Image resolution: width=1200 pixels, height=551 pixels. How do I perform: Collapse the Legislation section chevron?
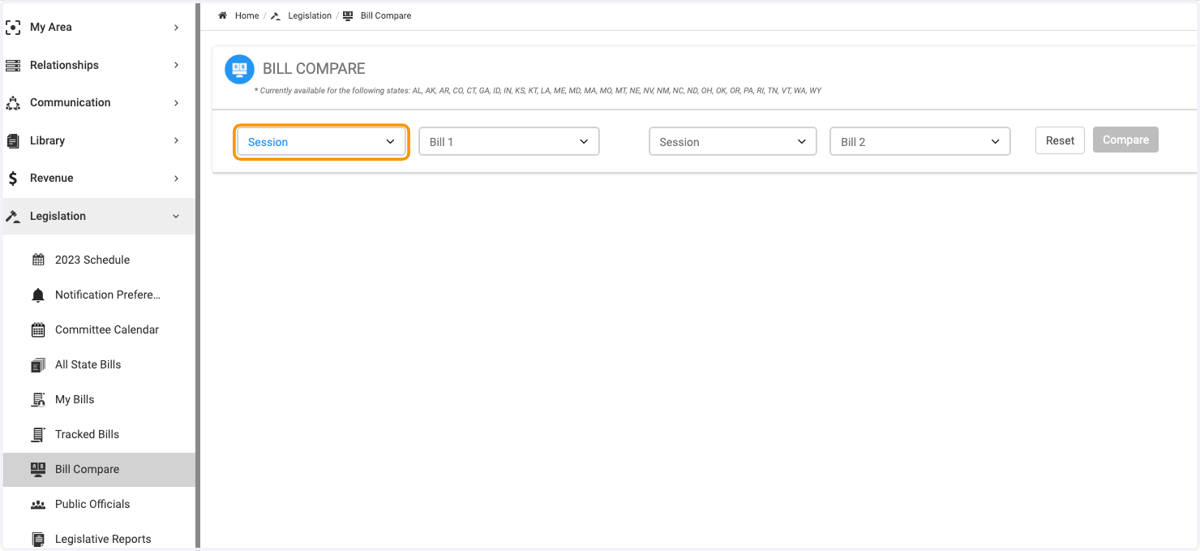point(176,216)
